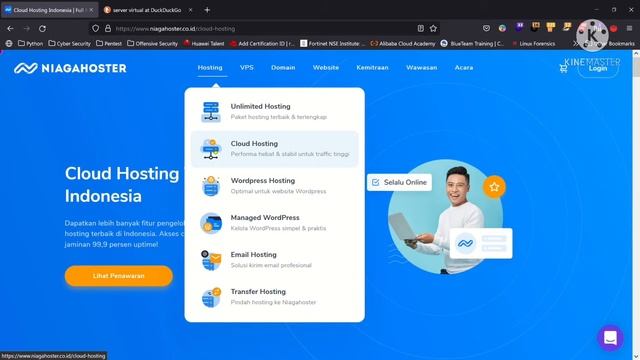Click the Managed WordPress icon
The width and height of the screenshot is (640, 360).
coord(211,223)
